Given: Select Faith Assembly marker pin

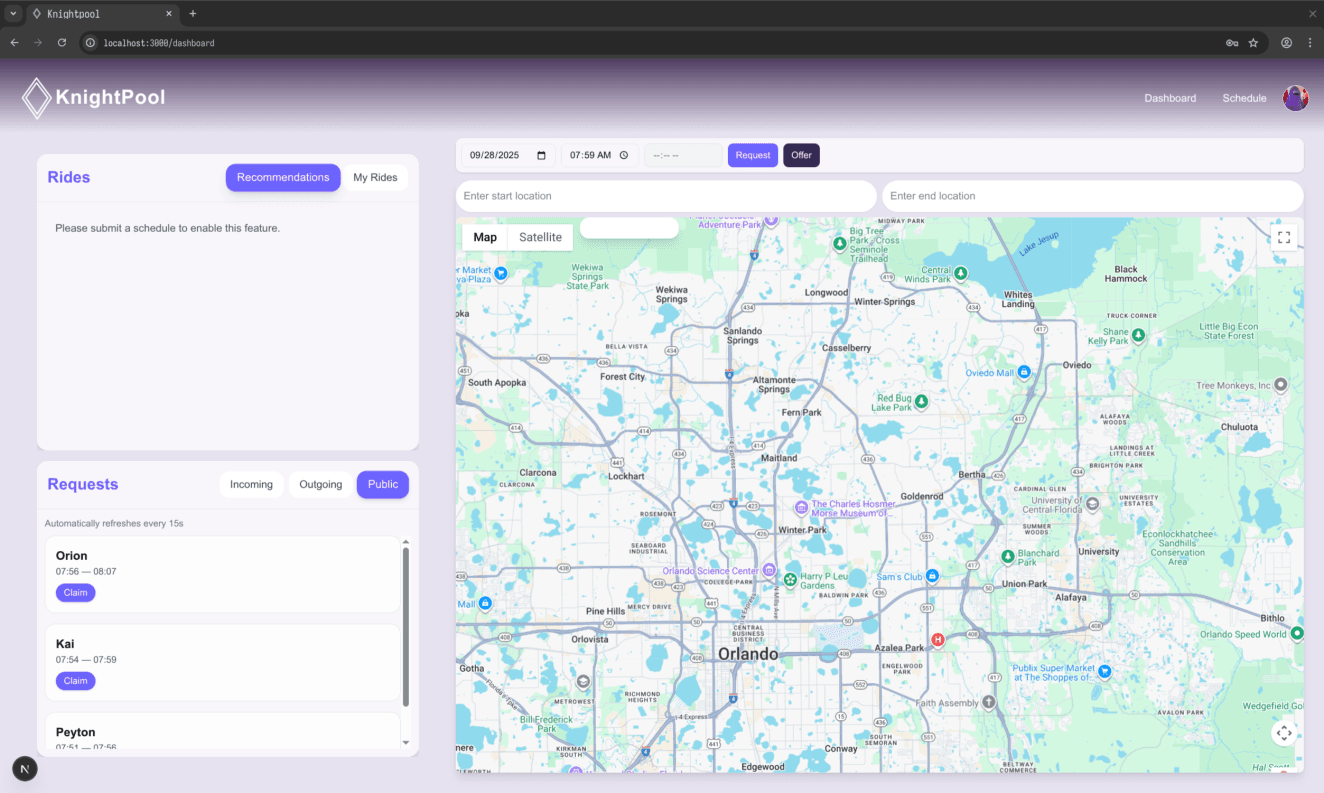Looking at the screenshot, I should pyautogui.click(x=989, y=703).
